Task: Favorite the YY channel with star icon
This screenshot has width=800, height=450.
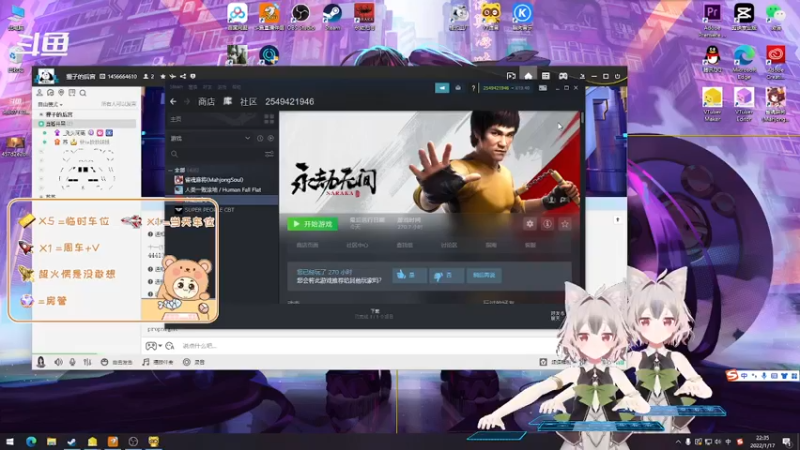Action: [x=163, y=77]
